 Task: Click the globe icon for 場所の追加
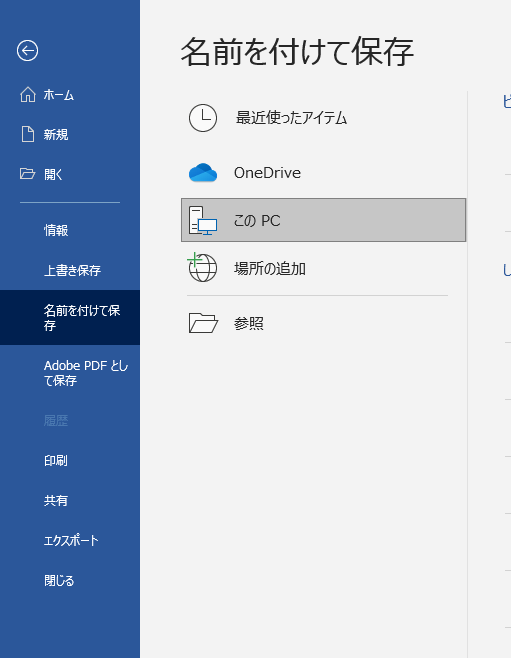tap(202, 267)
